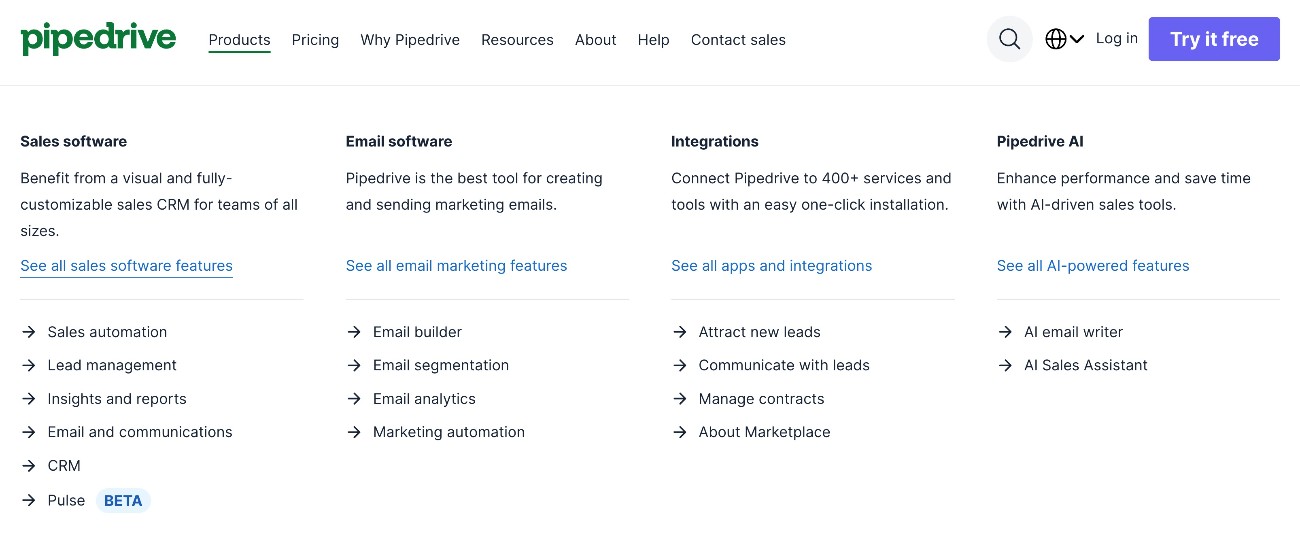The width and height of the screenshot is (1300, 548).
Task: Open the About menu
Action: [x=595, y=40]
